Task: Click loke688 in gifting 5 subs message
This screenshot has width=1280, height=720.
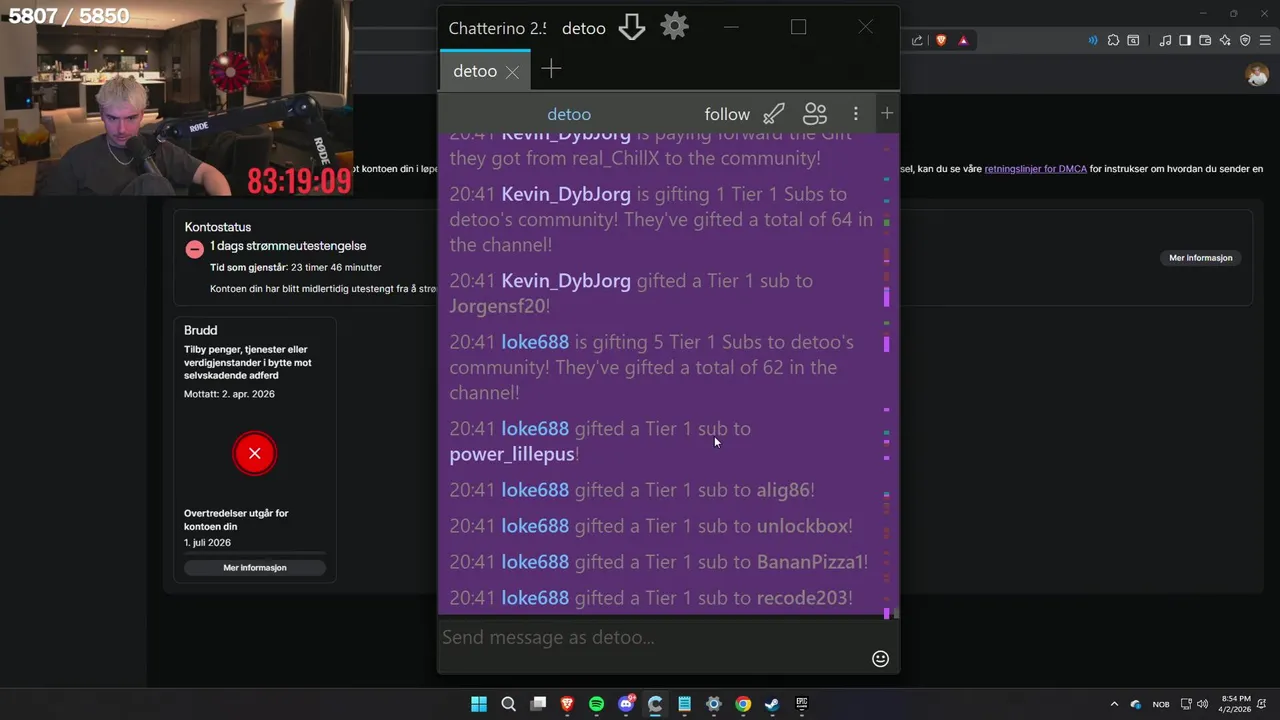Action: click(x=535, y=342)
